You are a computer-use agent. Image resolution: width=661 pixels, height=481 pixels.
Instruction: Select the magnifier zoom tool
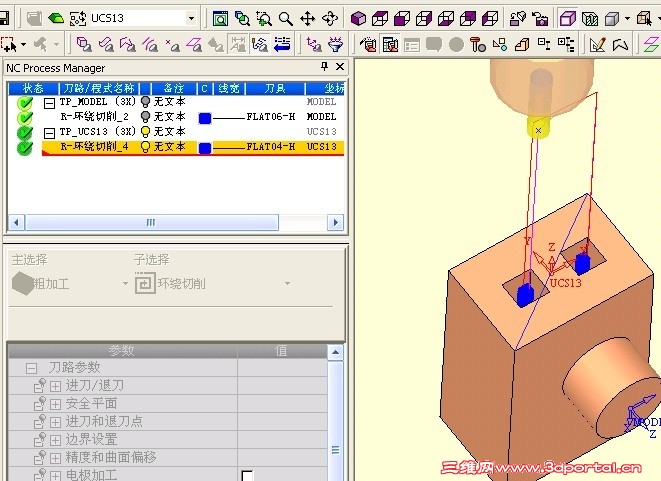(x=286, y=19)
